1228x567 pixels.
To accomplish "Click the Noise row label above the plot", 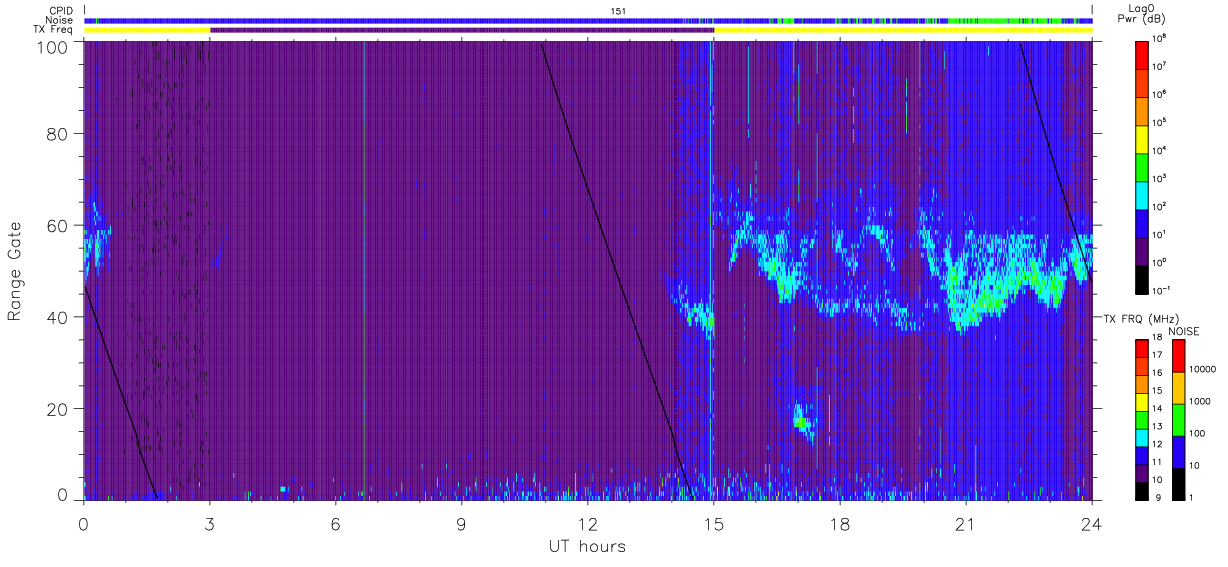I will (61, 20).
